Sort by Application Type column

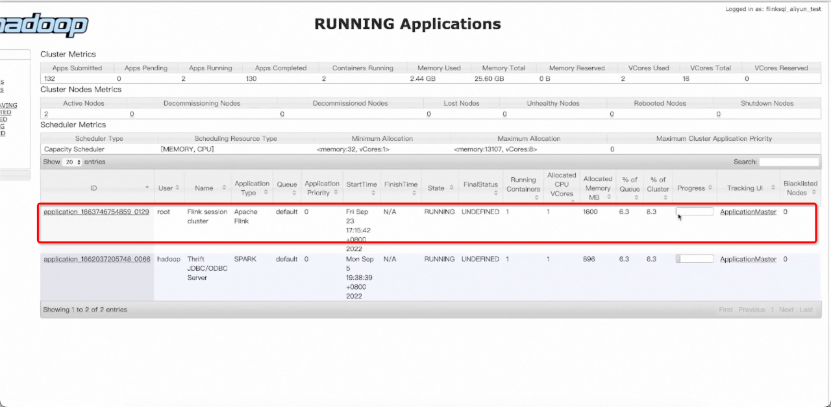coord(252,188)
